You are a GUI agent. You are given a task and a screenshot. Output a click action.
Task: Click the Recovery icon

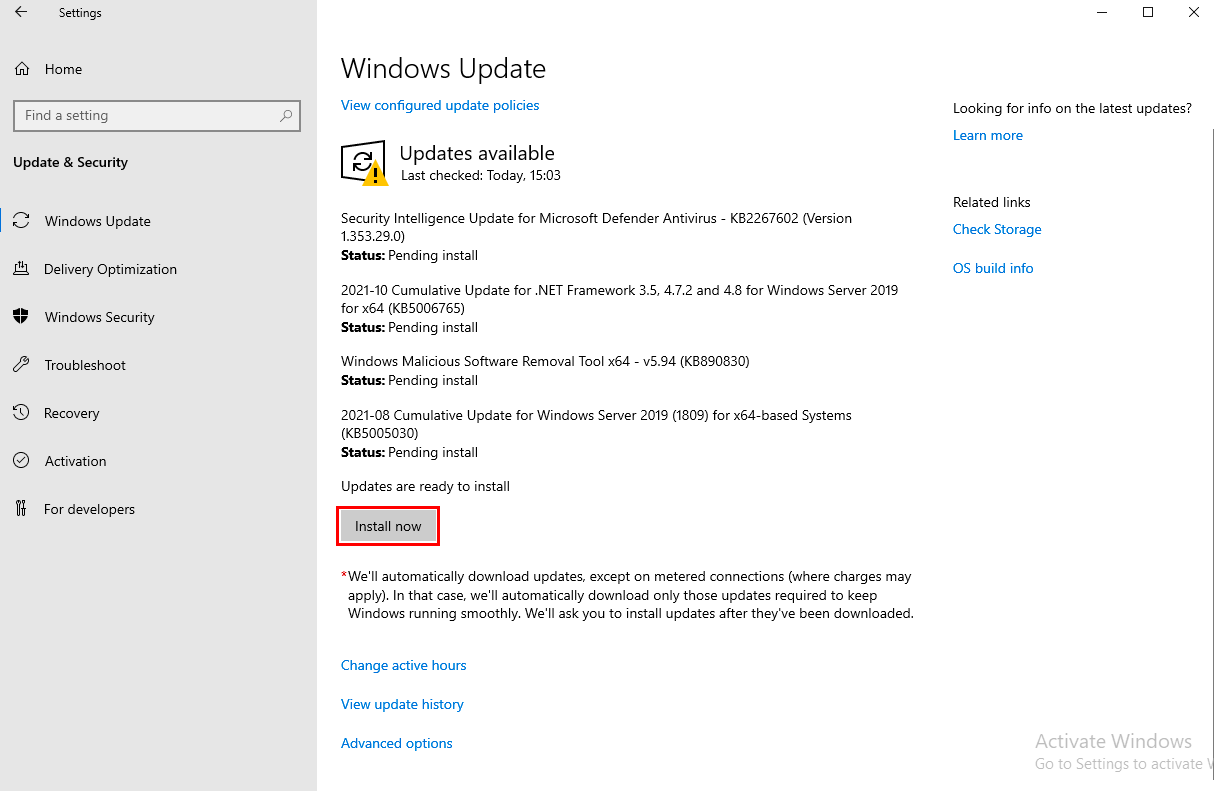tap(22, 413)
